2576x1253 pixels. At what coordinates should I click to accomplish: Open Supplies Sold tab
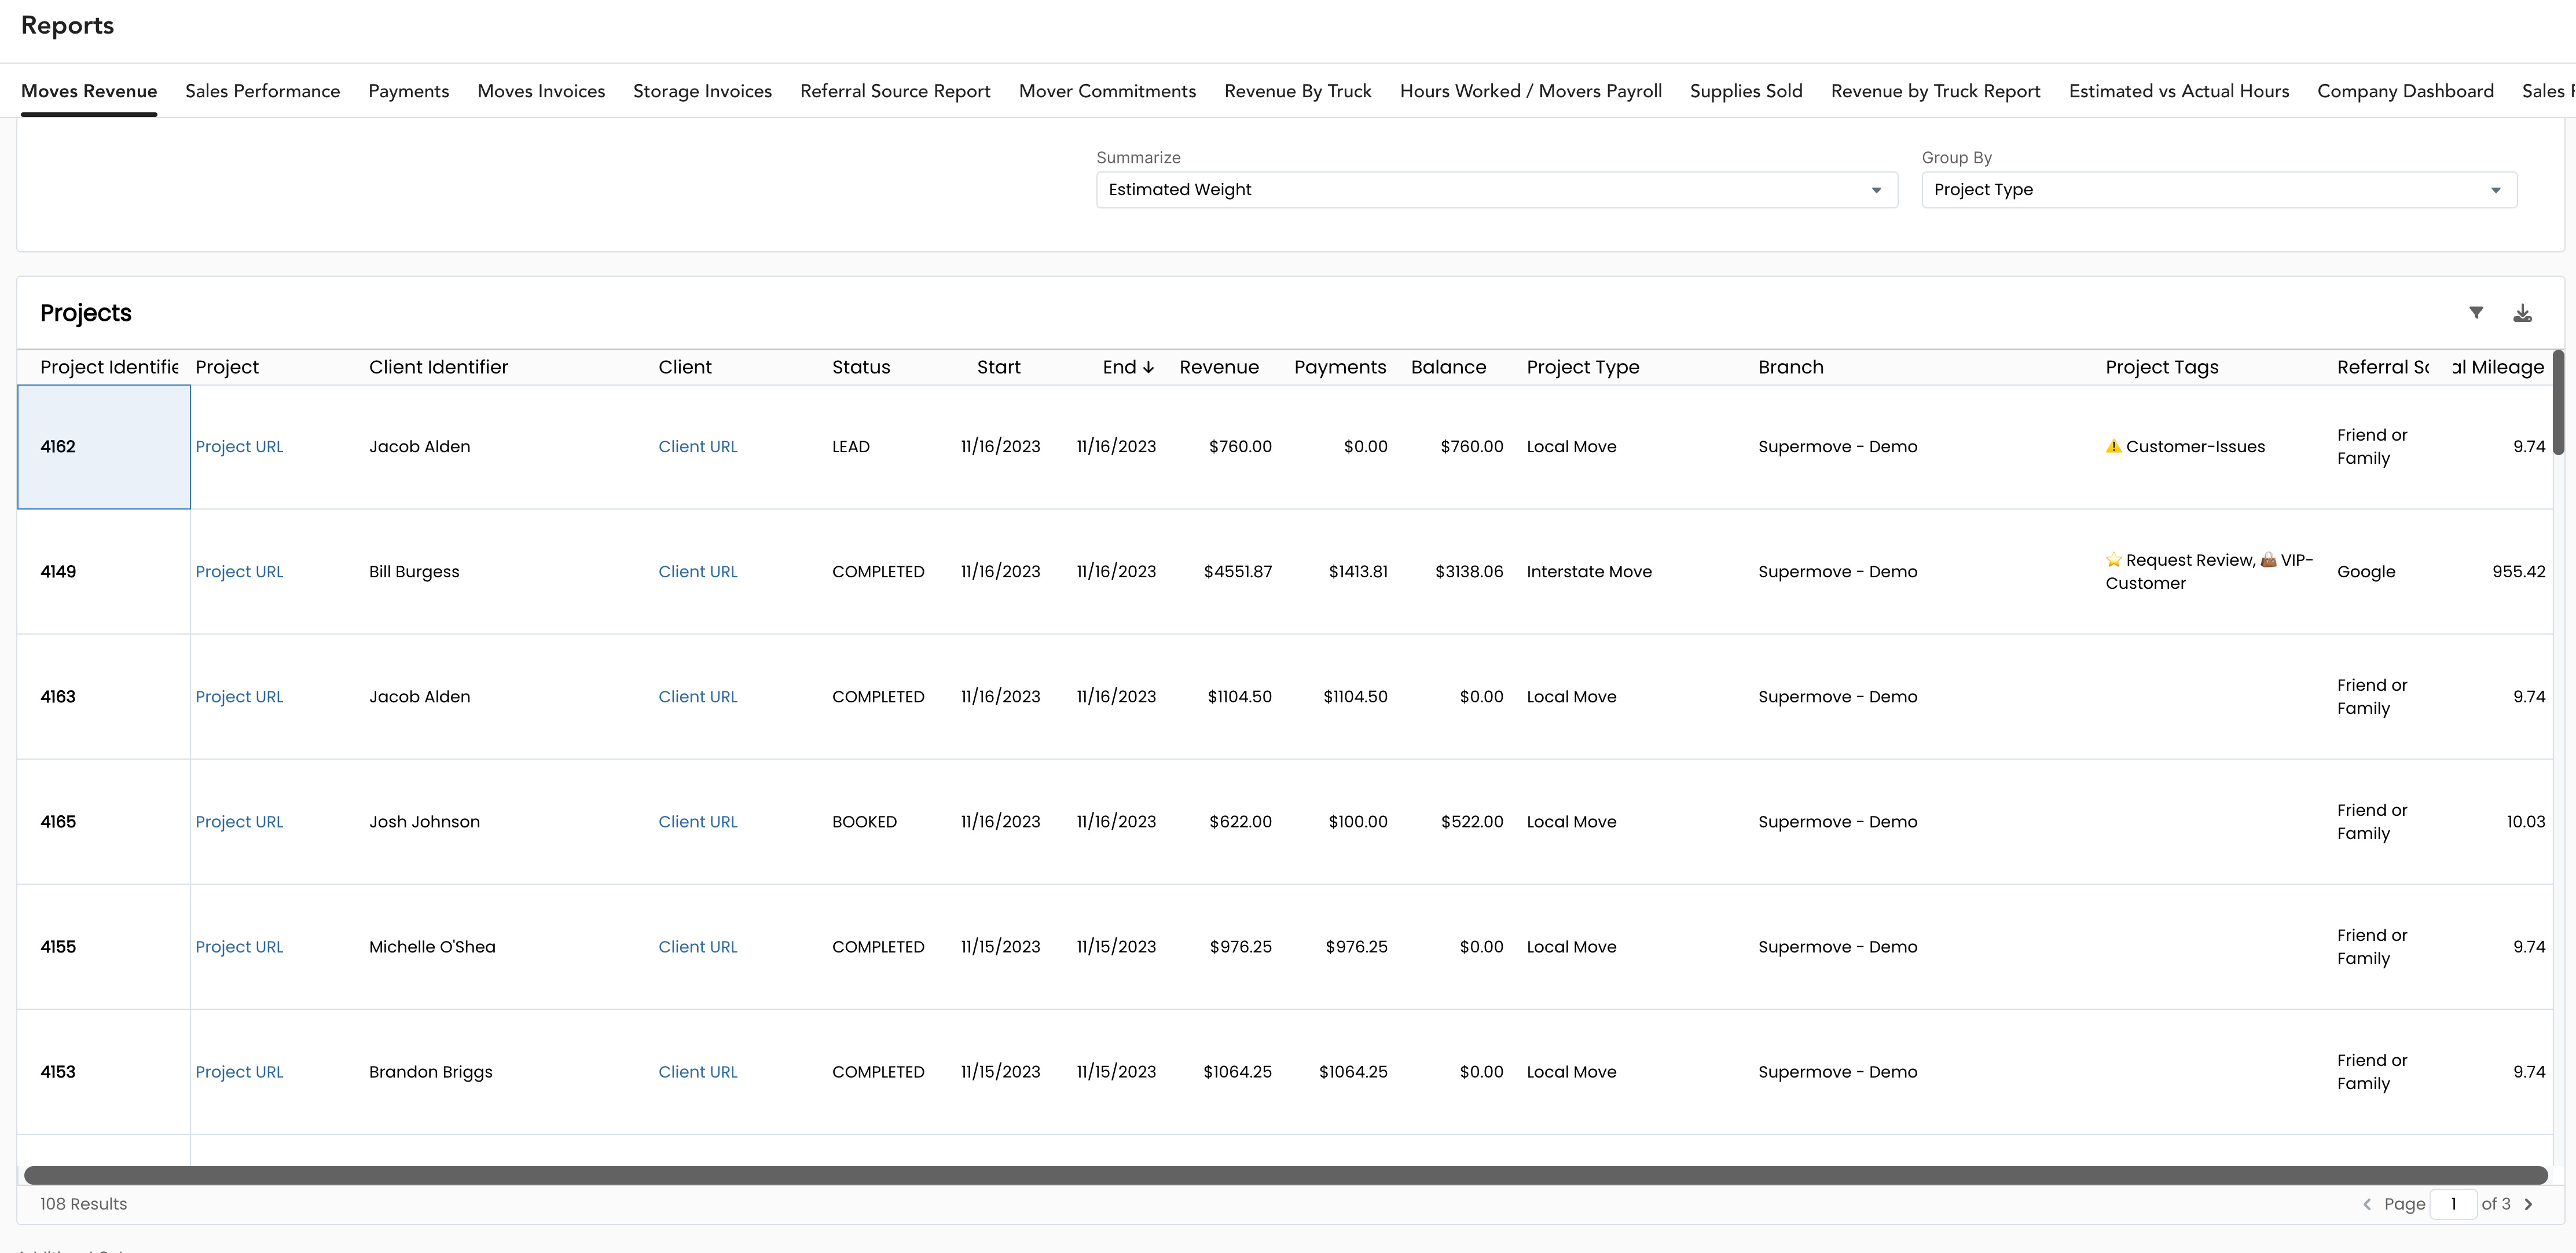click(1745, 91)
